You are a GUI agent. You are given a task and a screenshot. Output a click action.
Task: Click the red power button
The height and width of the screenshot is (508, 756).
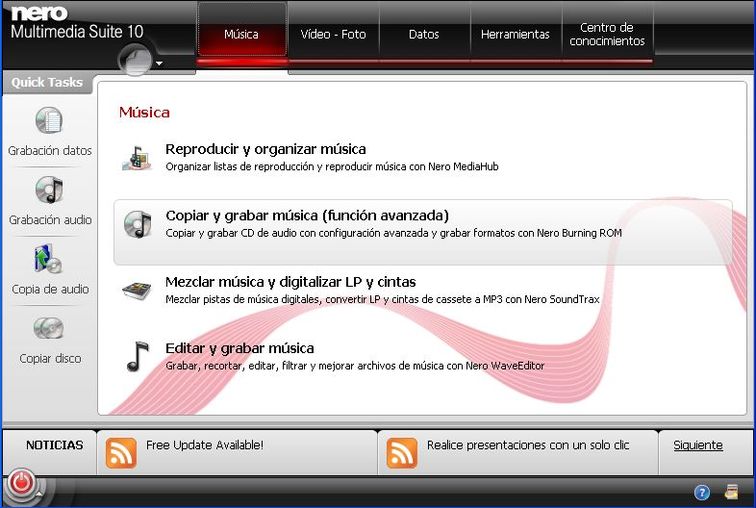[21, 483]
